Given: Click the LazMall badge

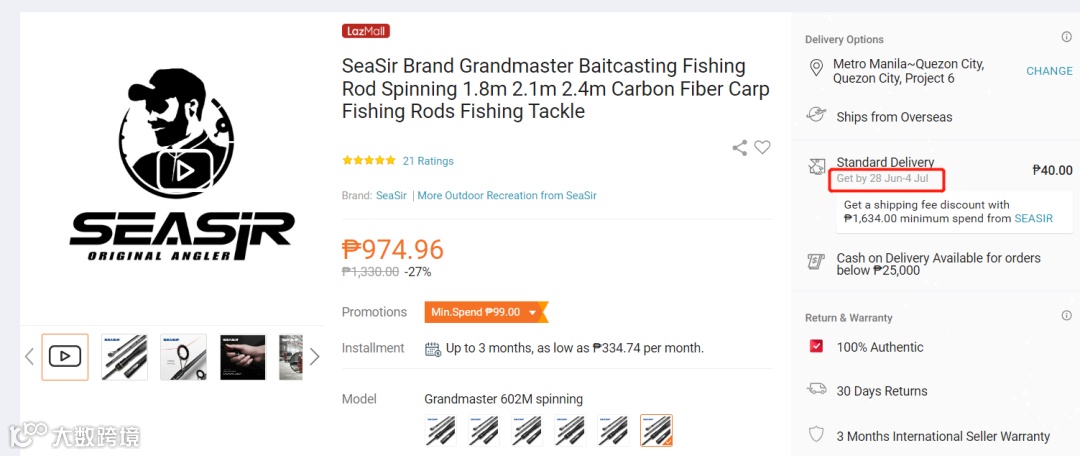Looking at the screenshot, I should [x=365, y=31].
